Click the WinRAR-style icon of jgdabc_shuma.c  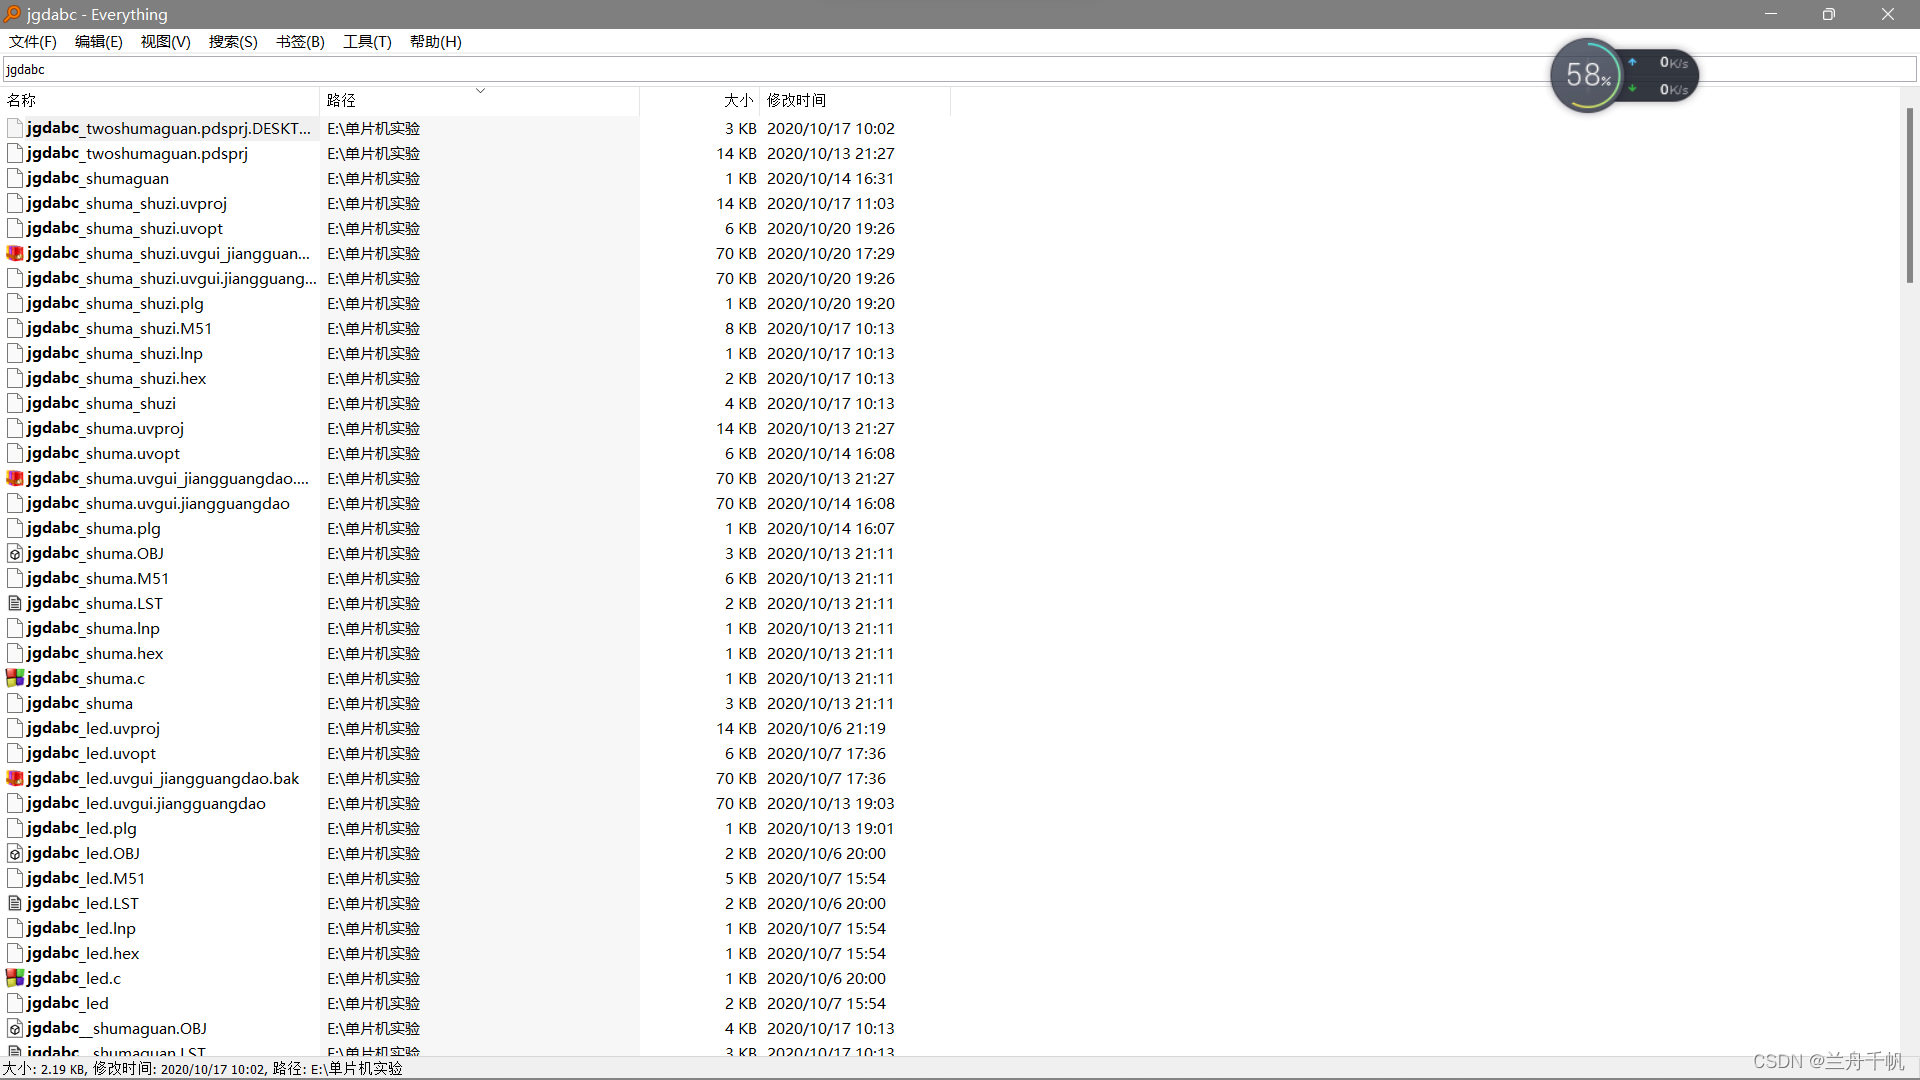(x=15, y=678)
